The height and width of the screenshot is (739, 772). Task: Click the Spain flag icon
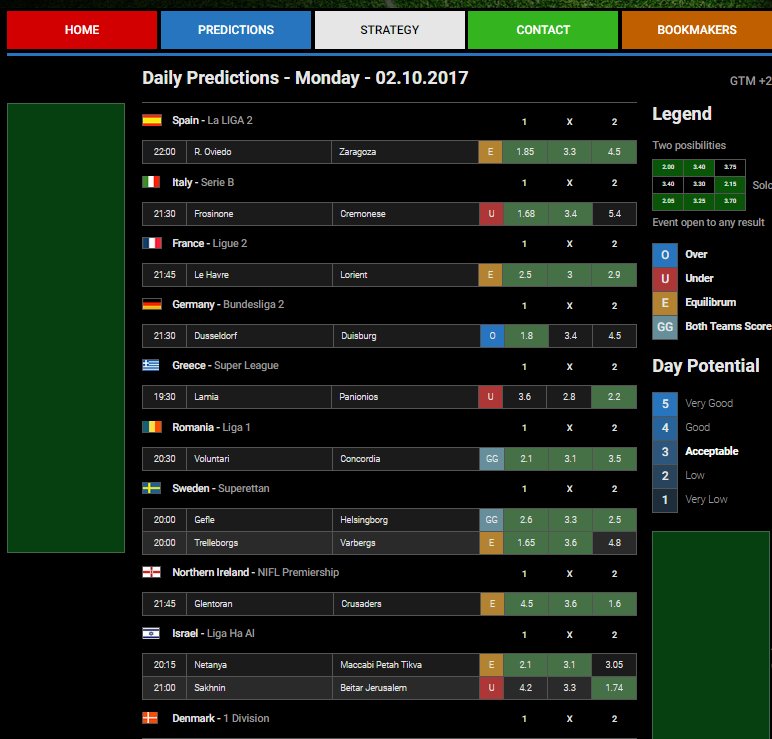(x=152, y=120)
